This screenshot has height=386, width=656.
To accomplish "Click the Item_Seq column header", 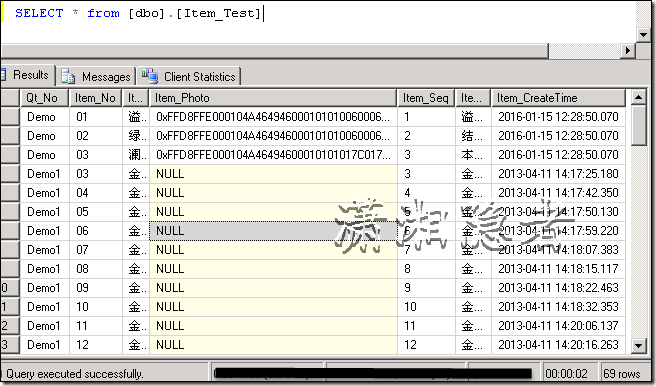I will click(x=426, y=98).
